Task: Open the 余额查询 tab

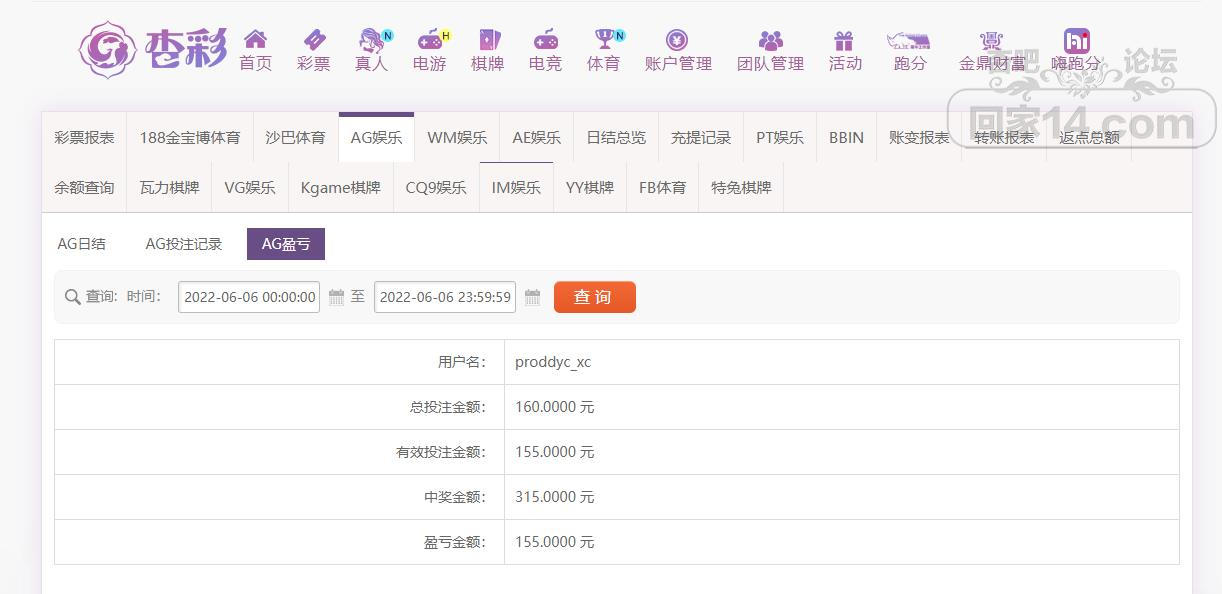Action: pos(84,188)
